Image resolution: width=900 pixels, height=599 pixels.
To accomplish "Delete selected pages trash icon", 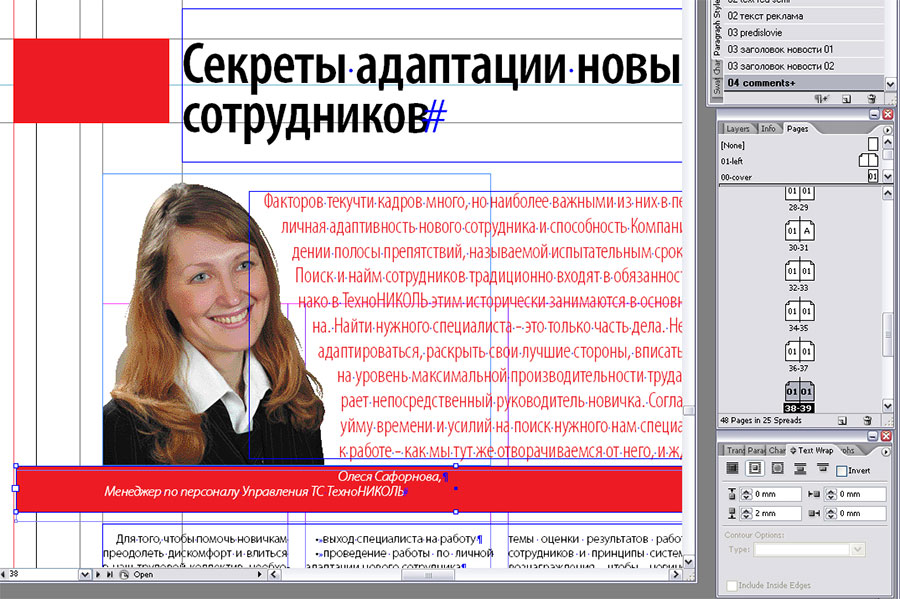I will (x=868, y=421).
